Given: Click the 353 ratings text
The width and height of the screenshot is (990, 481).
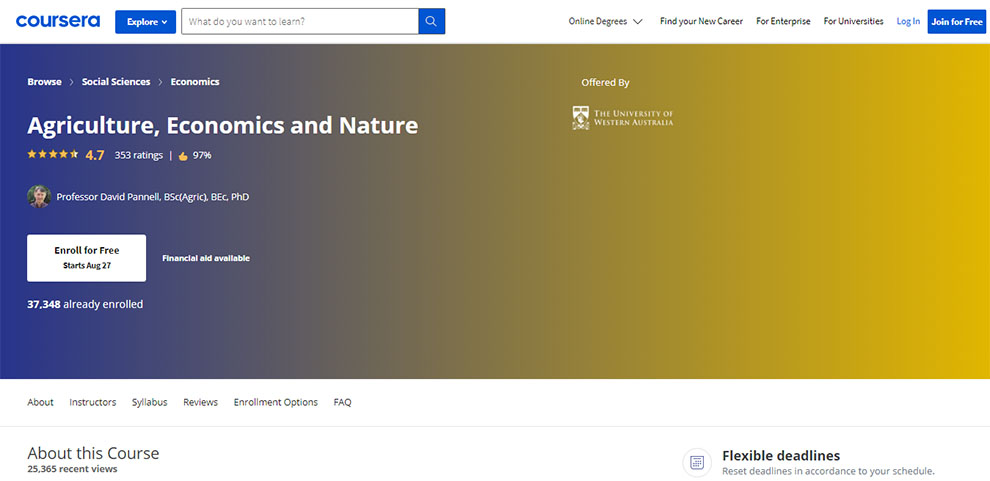Looking at the screenshot, I should tap(138, 155).
